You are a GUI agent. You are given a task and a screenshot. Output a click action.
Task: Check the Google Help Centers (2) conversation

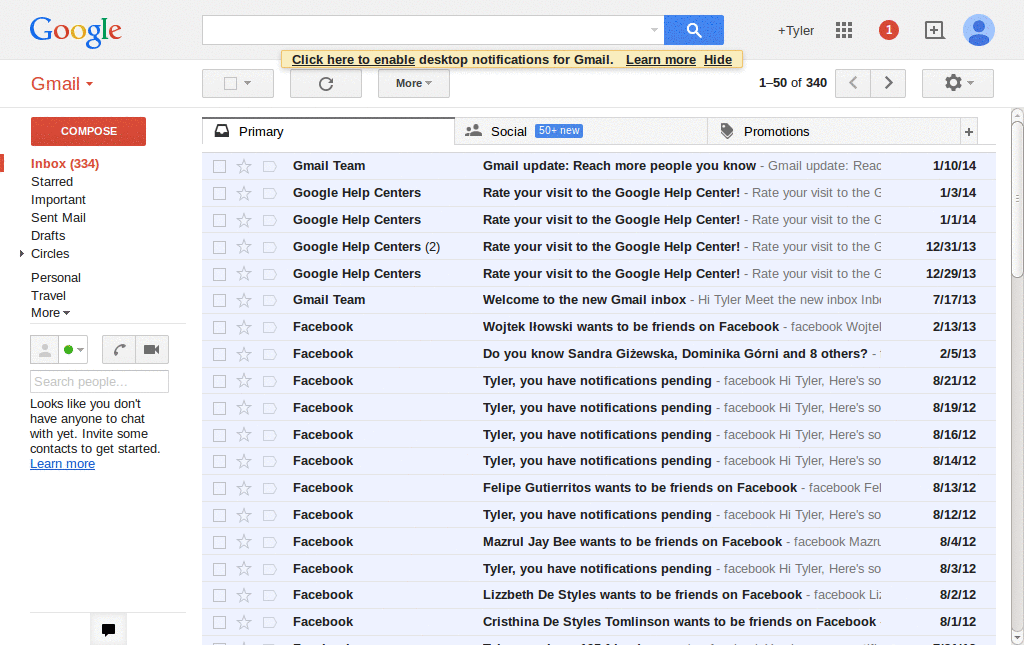(x=219, y=247)
